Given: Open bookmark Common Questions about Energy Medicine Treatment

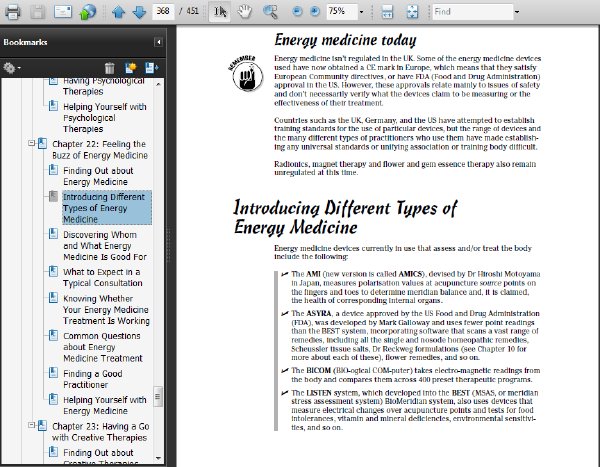Looking at the screenshot, I should pyautogui.click(x=103, y=347).
